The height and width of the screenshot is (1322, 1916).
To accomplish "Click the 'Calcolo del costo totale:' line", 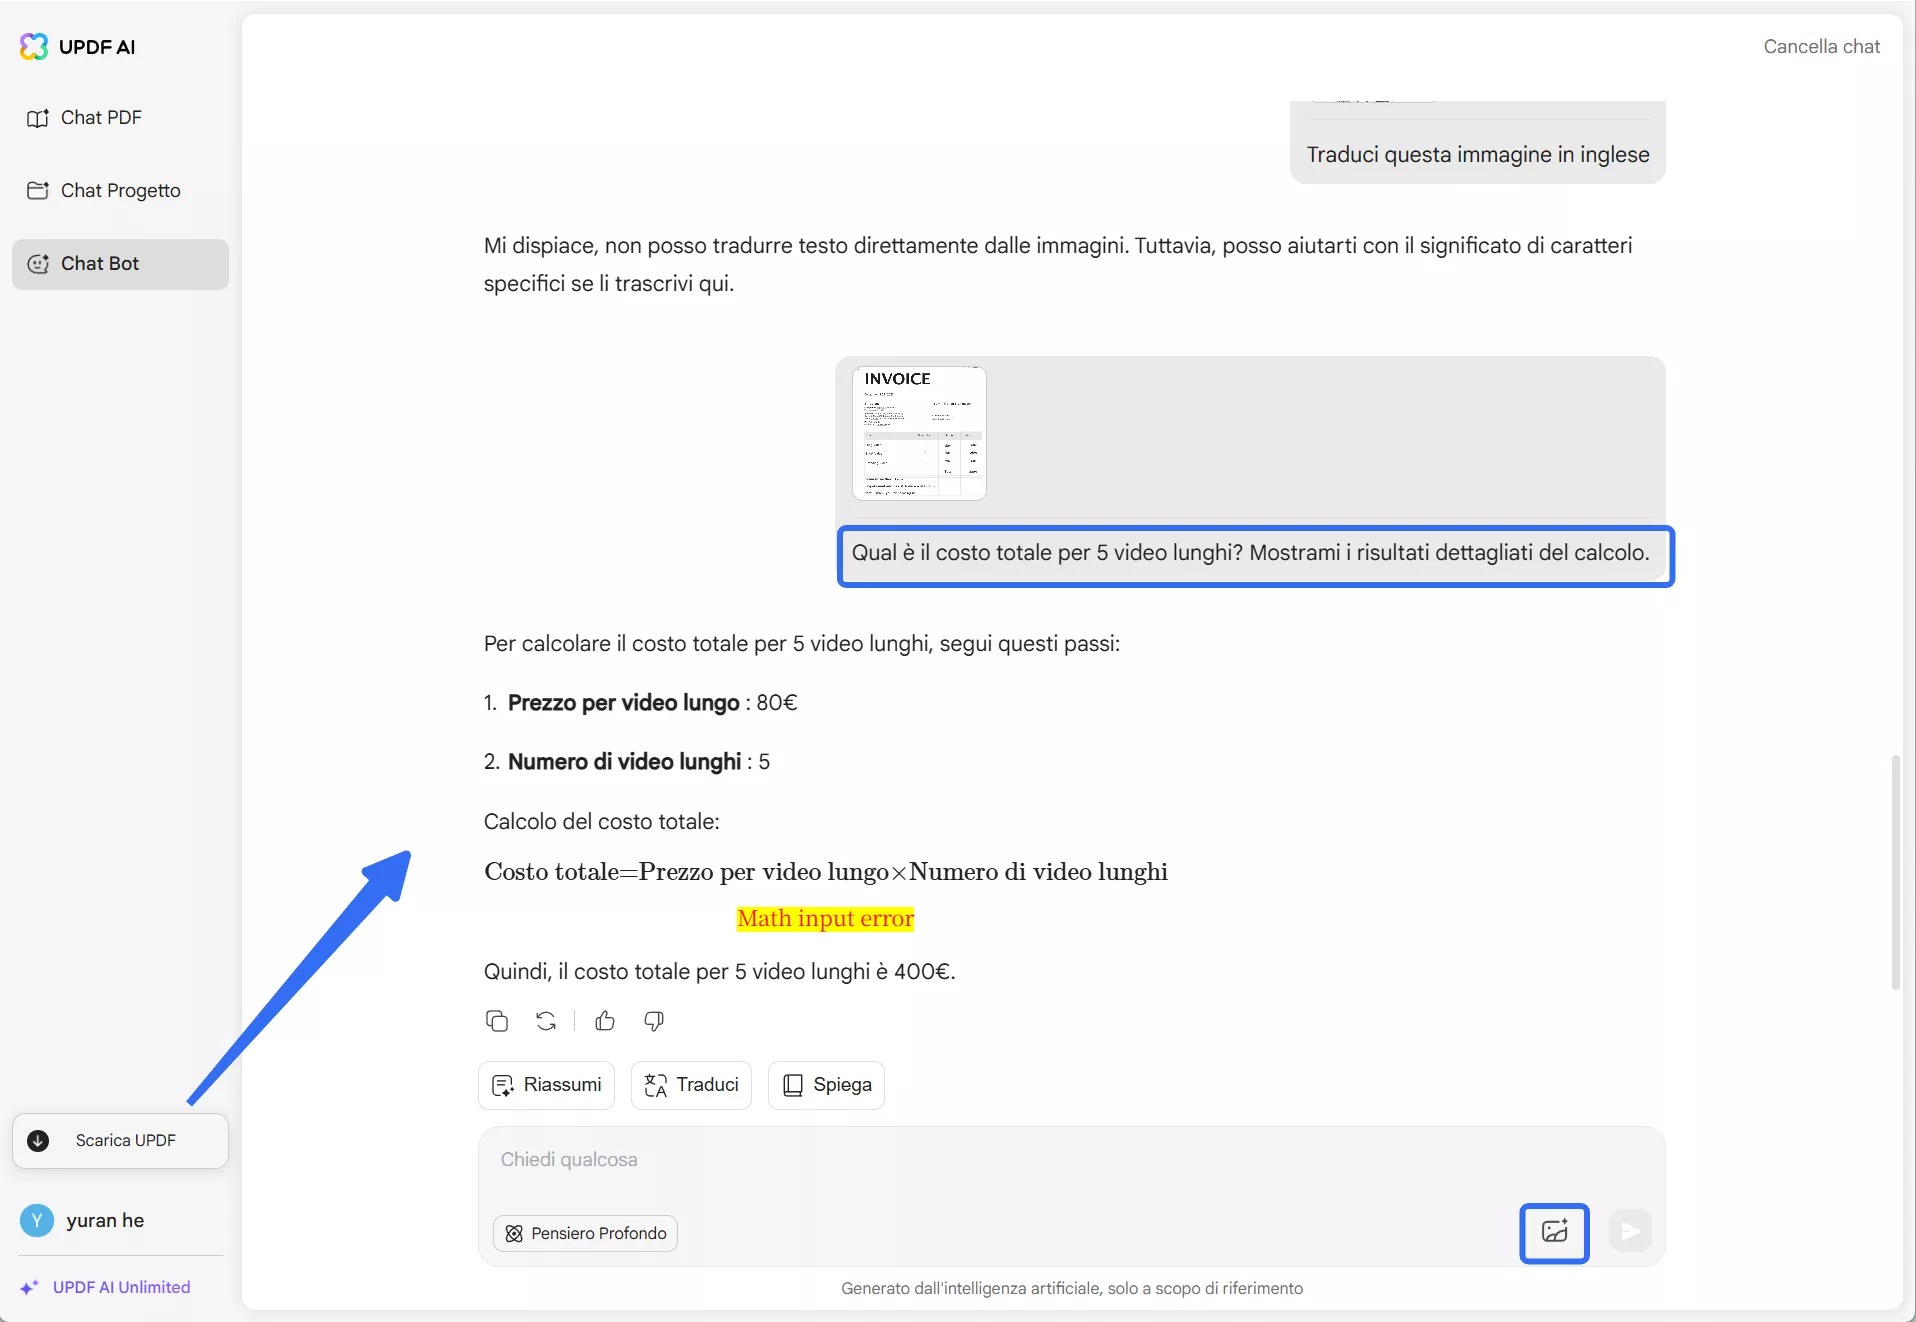I will [602, 822].
